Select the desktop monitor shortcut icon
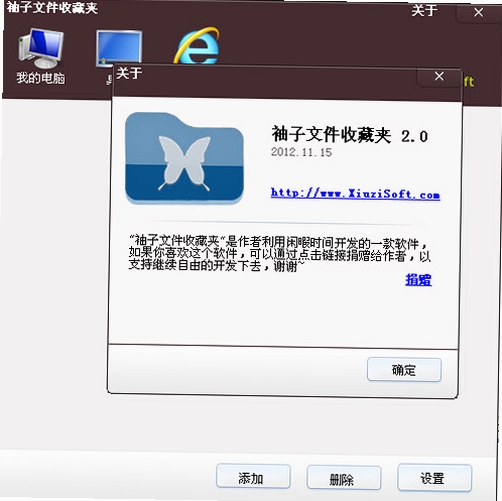The width and height of the screenshot is (502, 501). [x=119, y=48]
